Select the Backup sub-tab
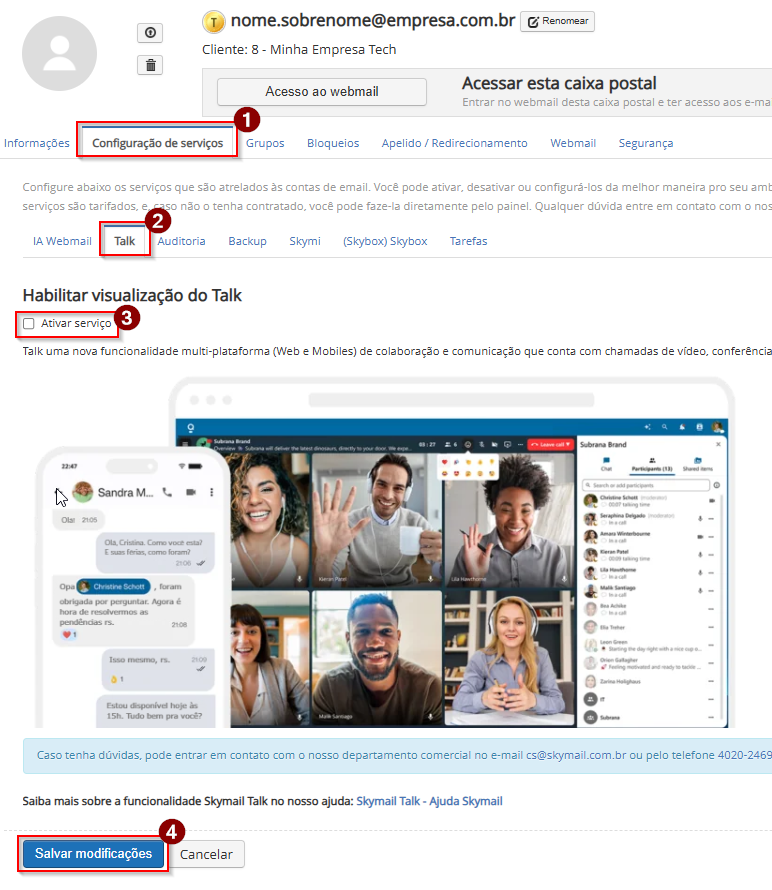This screenshot has width=772, height=890. pos(247,241)
